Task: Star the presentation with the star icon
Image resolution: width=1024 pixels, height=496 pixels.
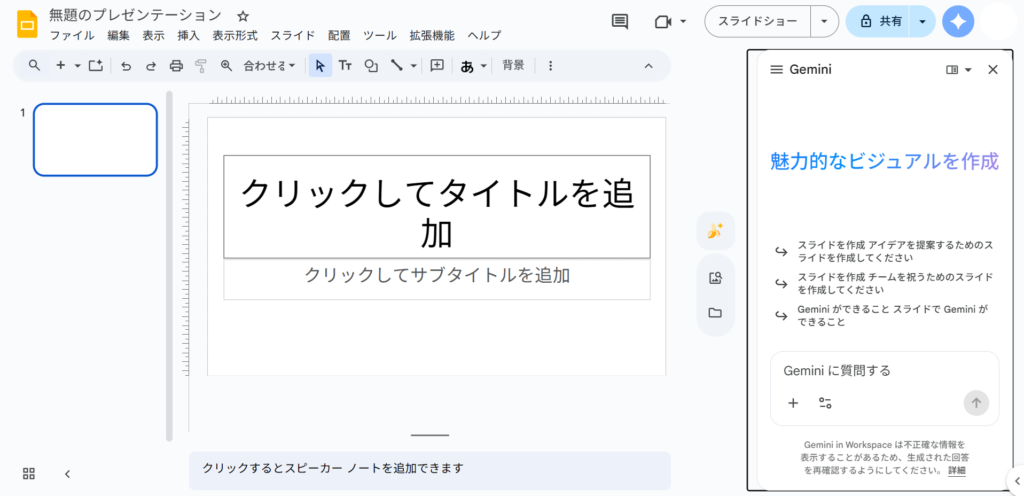Action: (243, 16)
